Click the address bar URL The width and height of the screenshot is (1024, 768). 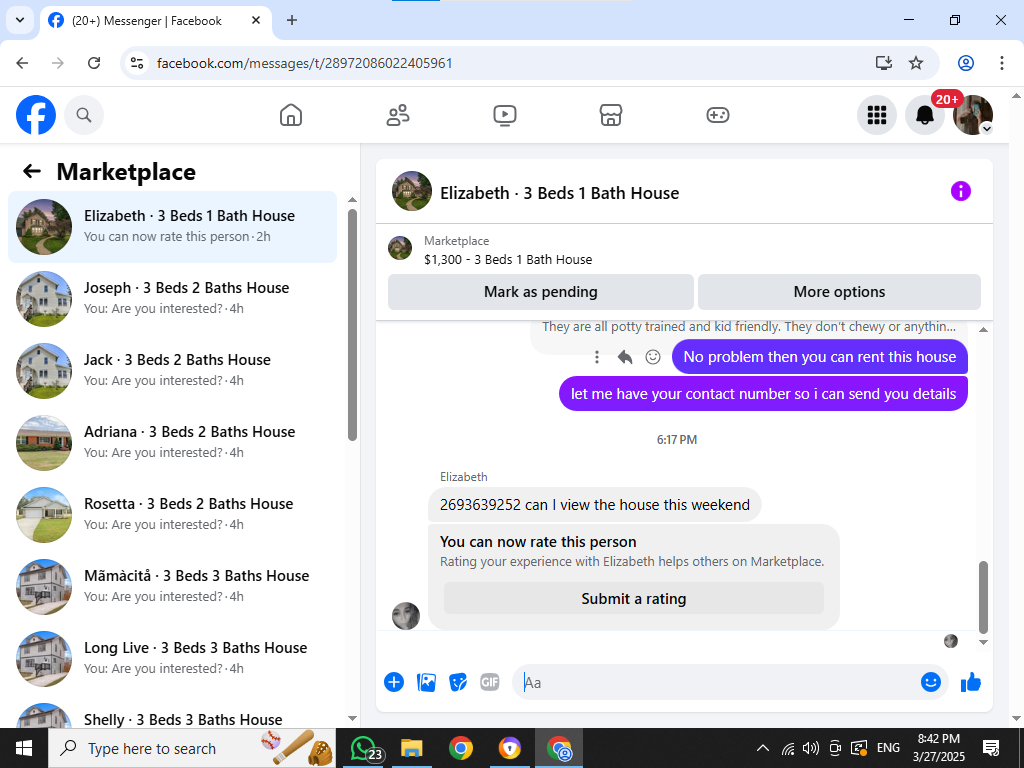click(304, 63)
